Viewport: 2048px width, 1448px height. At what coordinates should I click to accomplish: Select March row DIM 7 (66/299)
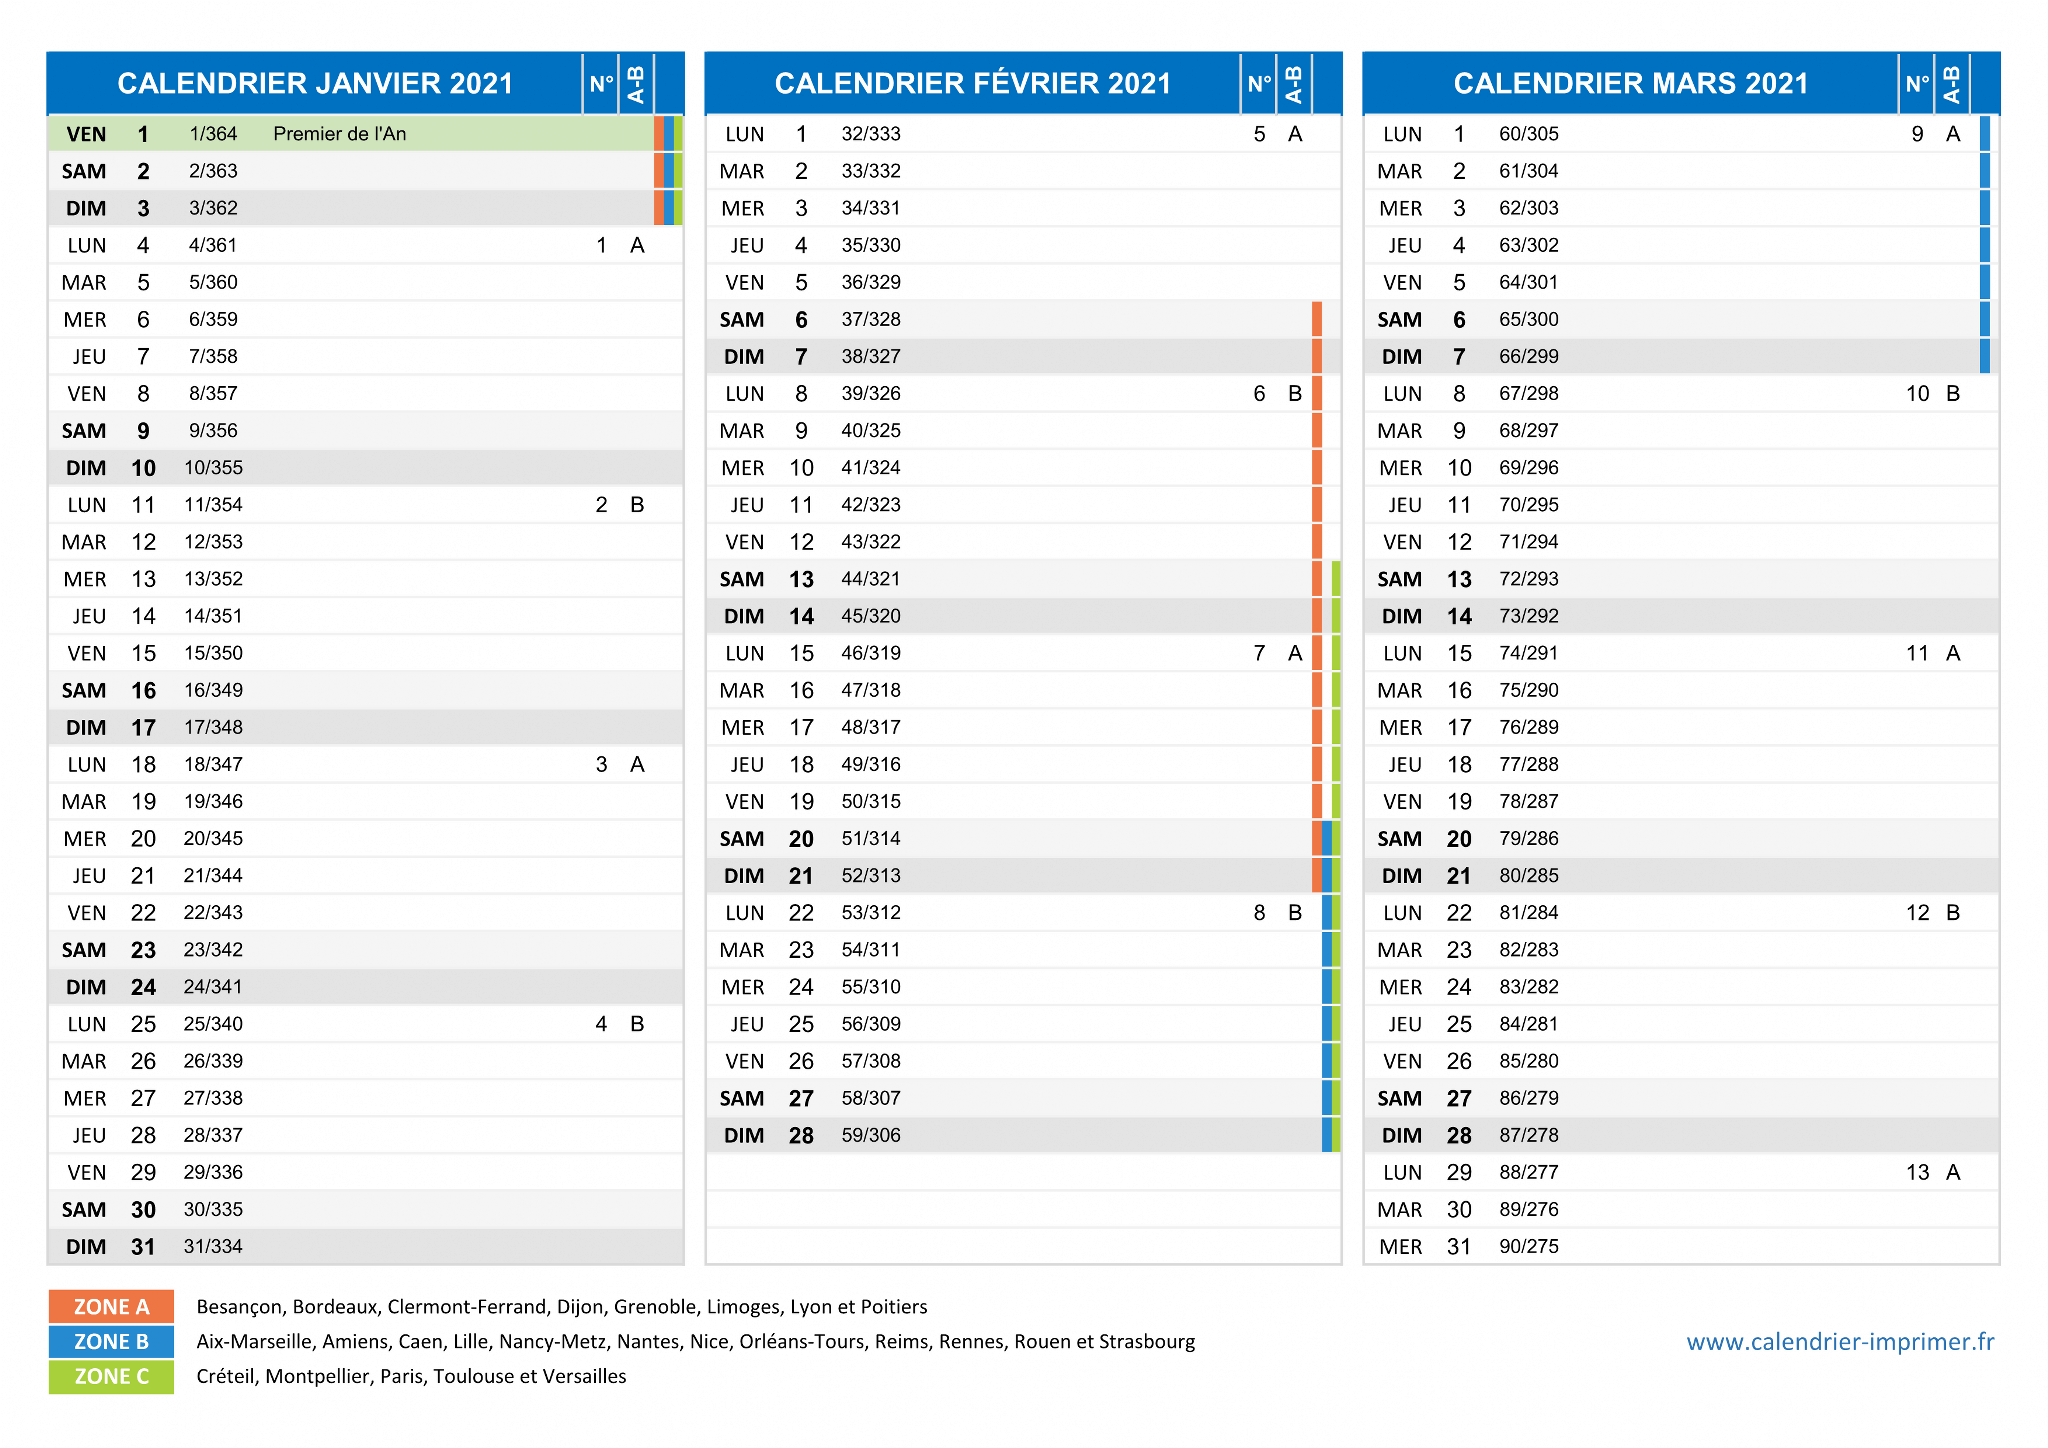[1682, 357]
